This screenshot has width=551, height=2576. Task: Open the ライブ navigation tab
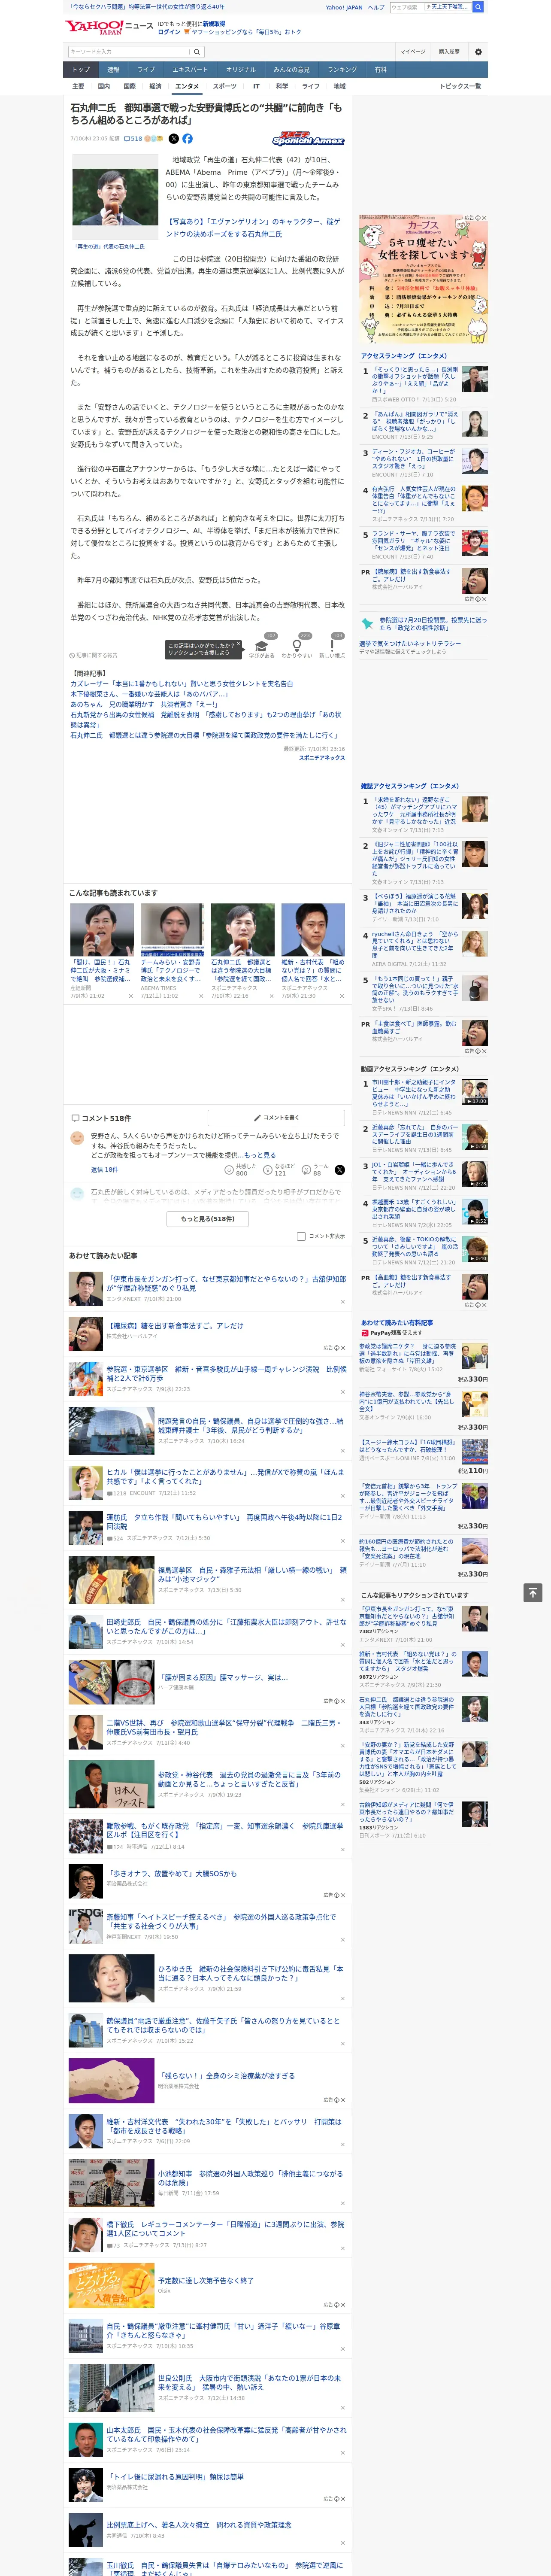tap(146, 70)
